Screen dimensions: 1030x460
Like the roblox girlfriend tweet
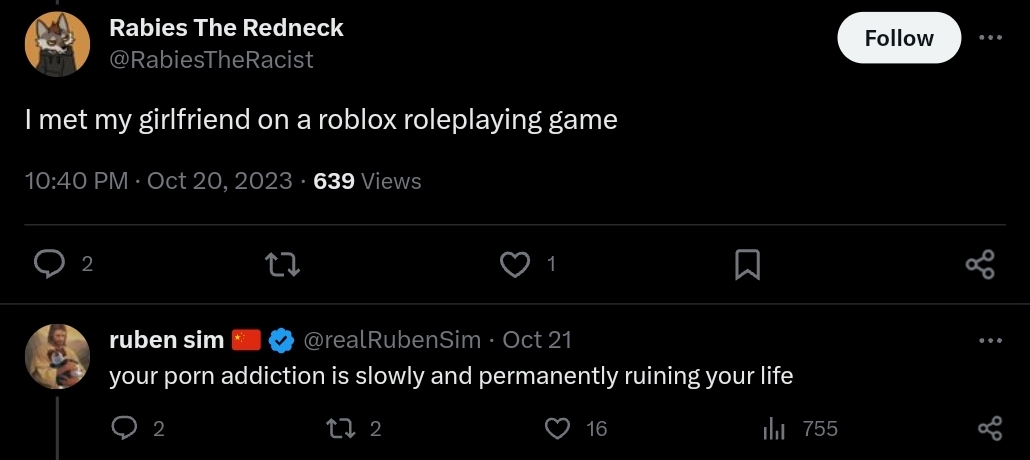pos(514,264)
